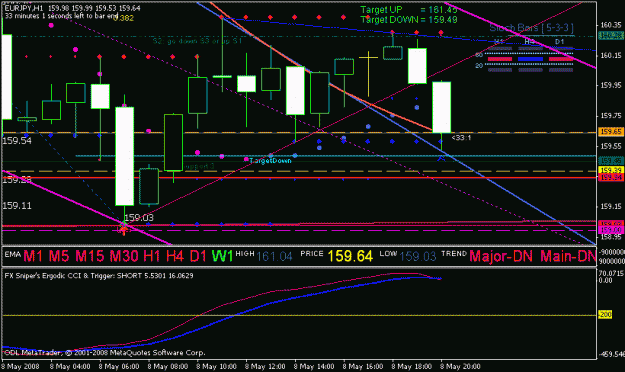Click the '8 May 04:00' time axis label

[70, 366]
